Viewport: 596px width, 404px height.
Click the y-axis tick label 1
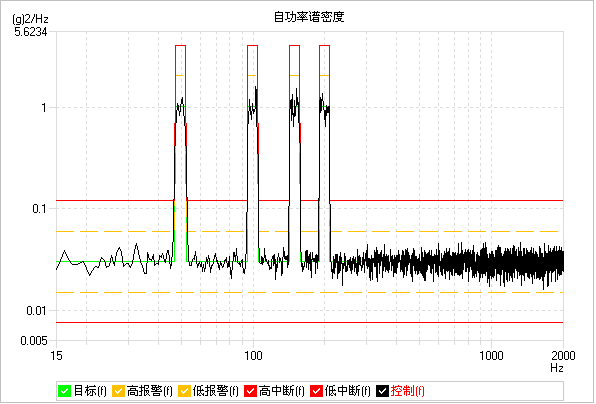(44, 108)
